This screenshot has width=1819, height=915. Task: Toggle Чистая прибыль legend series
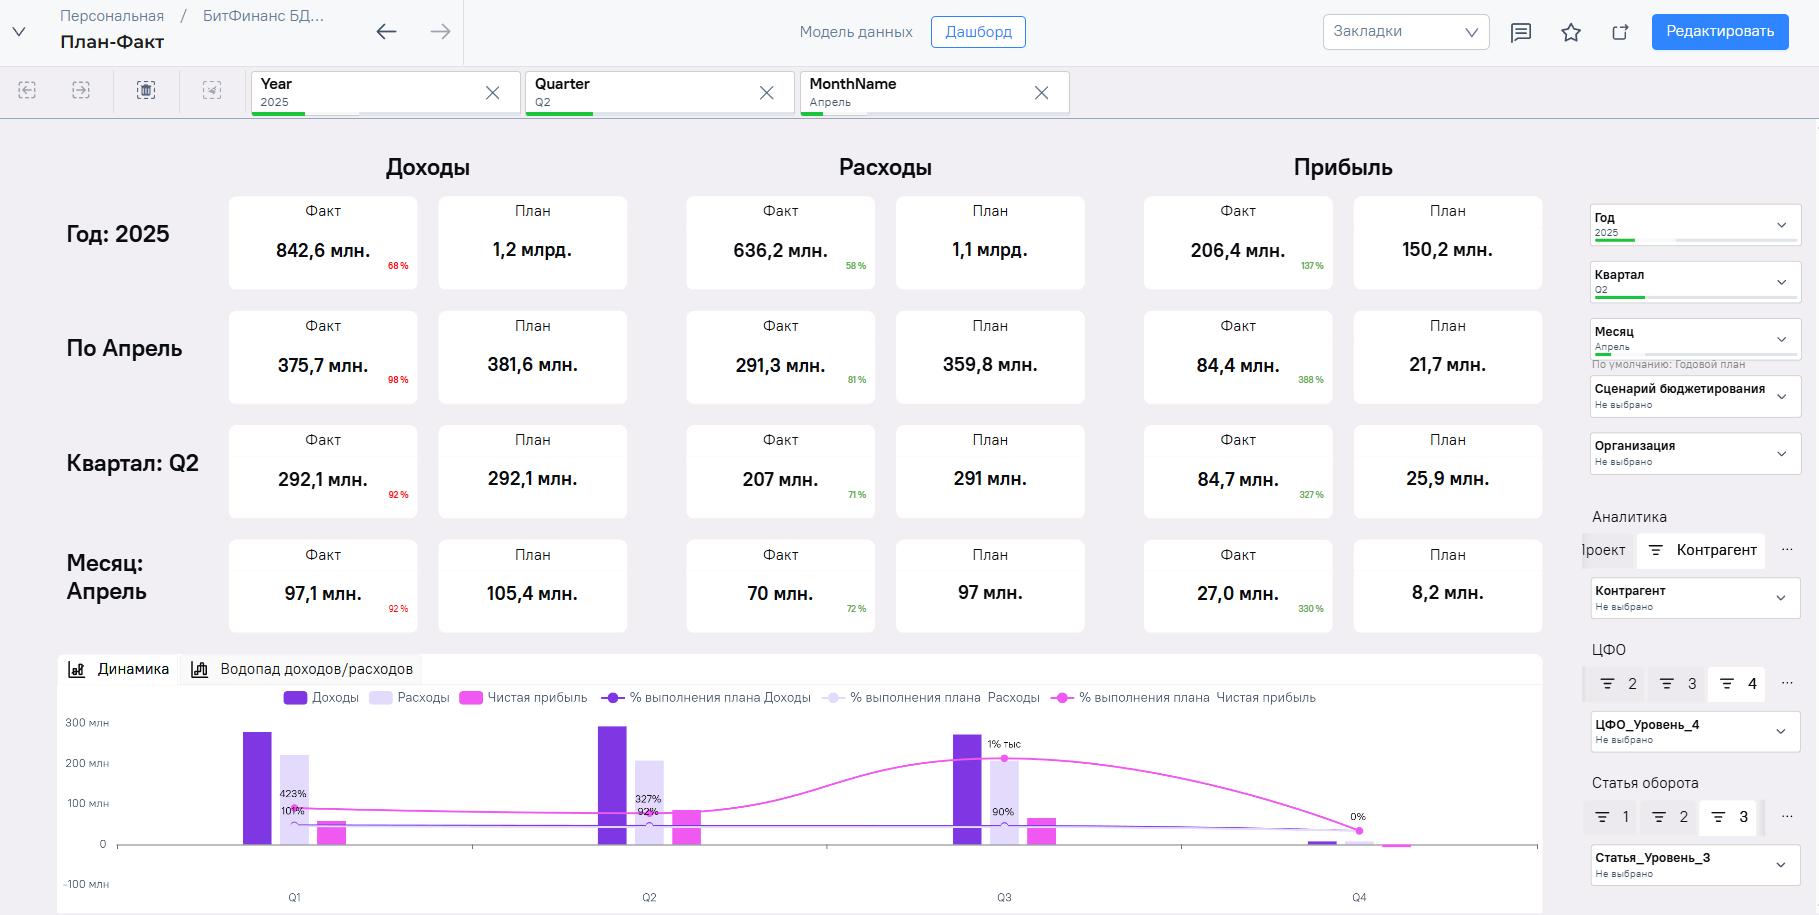523,698
